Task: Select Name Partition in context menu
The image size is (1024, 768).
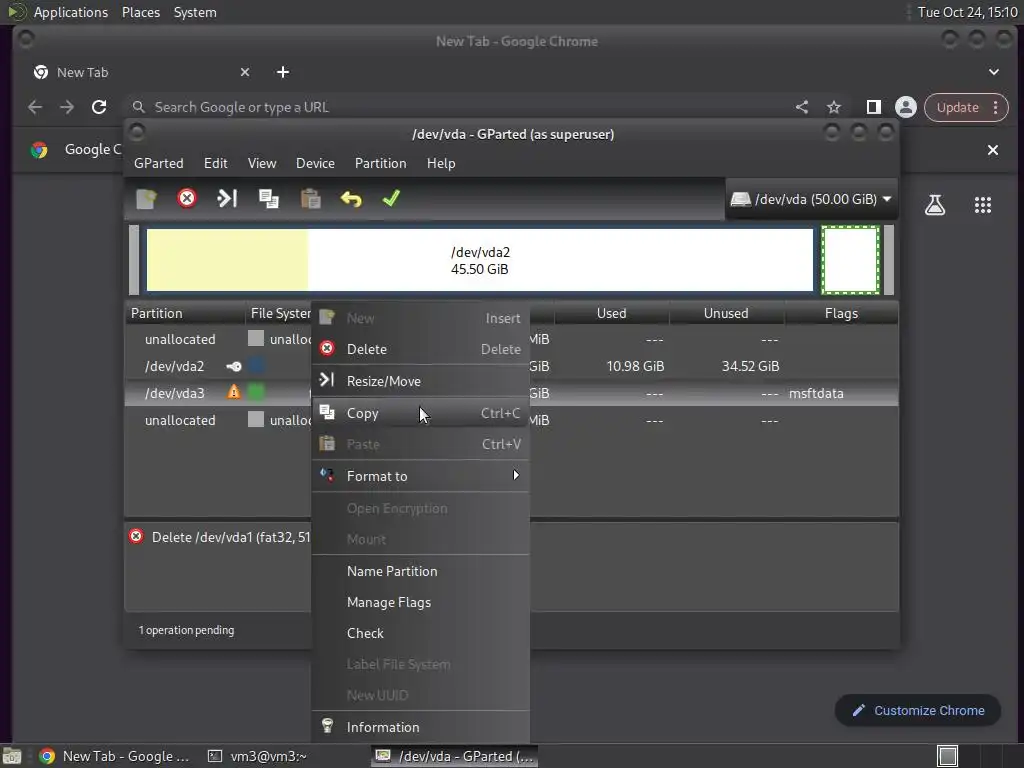Action: (x=421, y=571)
